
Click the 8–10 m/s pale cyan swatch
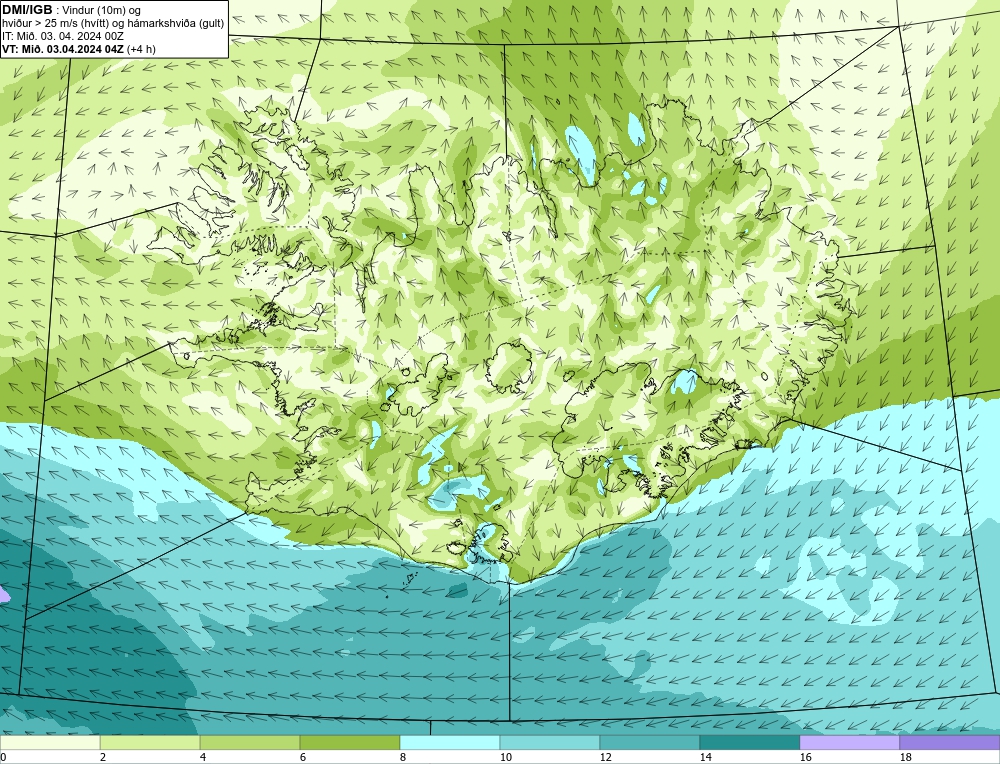450,742
